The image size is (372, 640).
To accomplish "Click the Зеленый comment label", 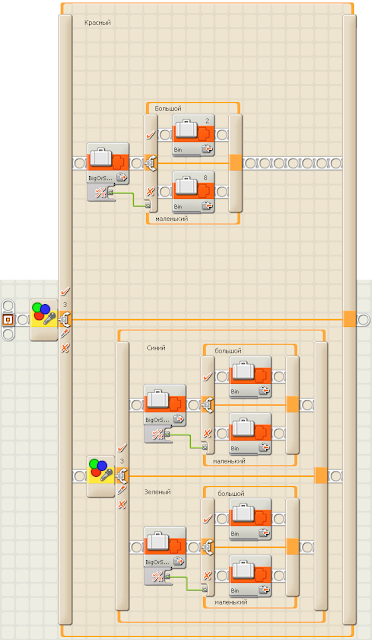I will [x=157, y=492].
